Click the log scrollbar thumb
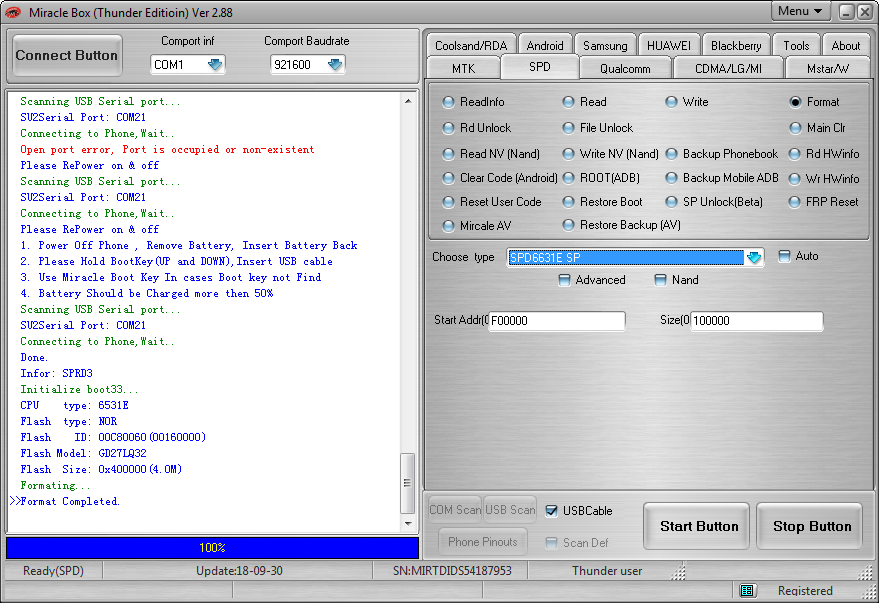The width and height of the screenshot is (879, 603). [408, 483]
